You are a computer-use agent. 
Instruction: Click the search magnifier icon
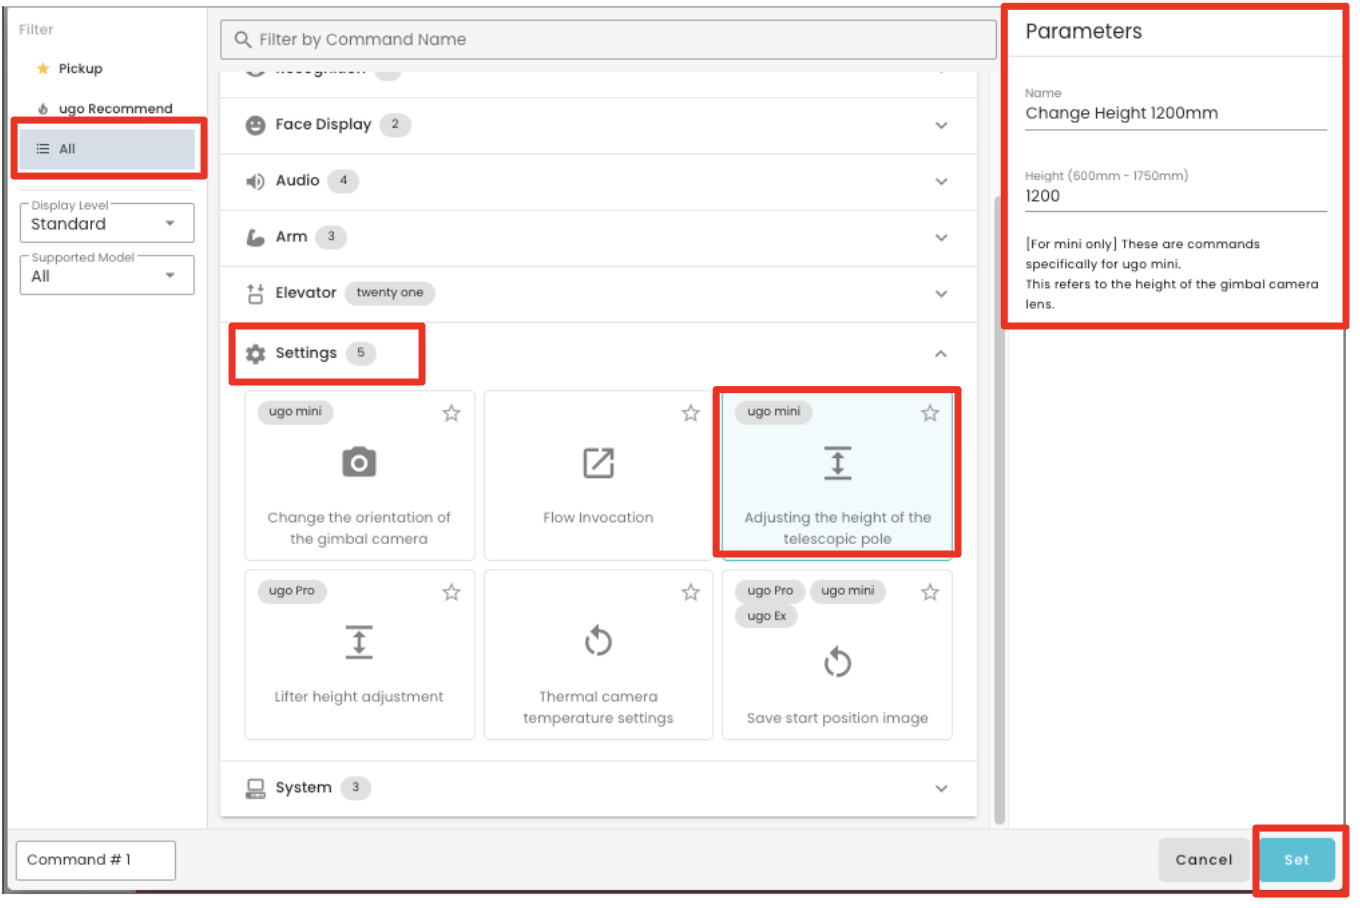point(242,40)
